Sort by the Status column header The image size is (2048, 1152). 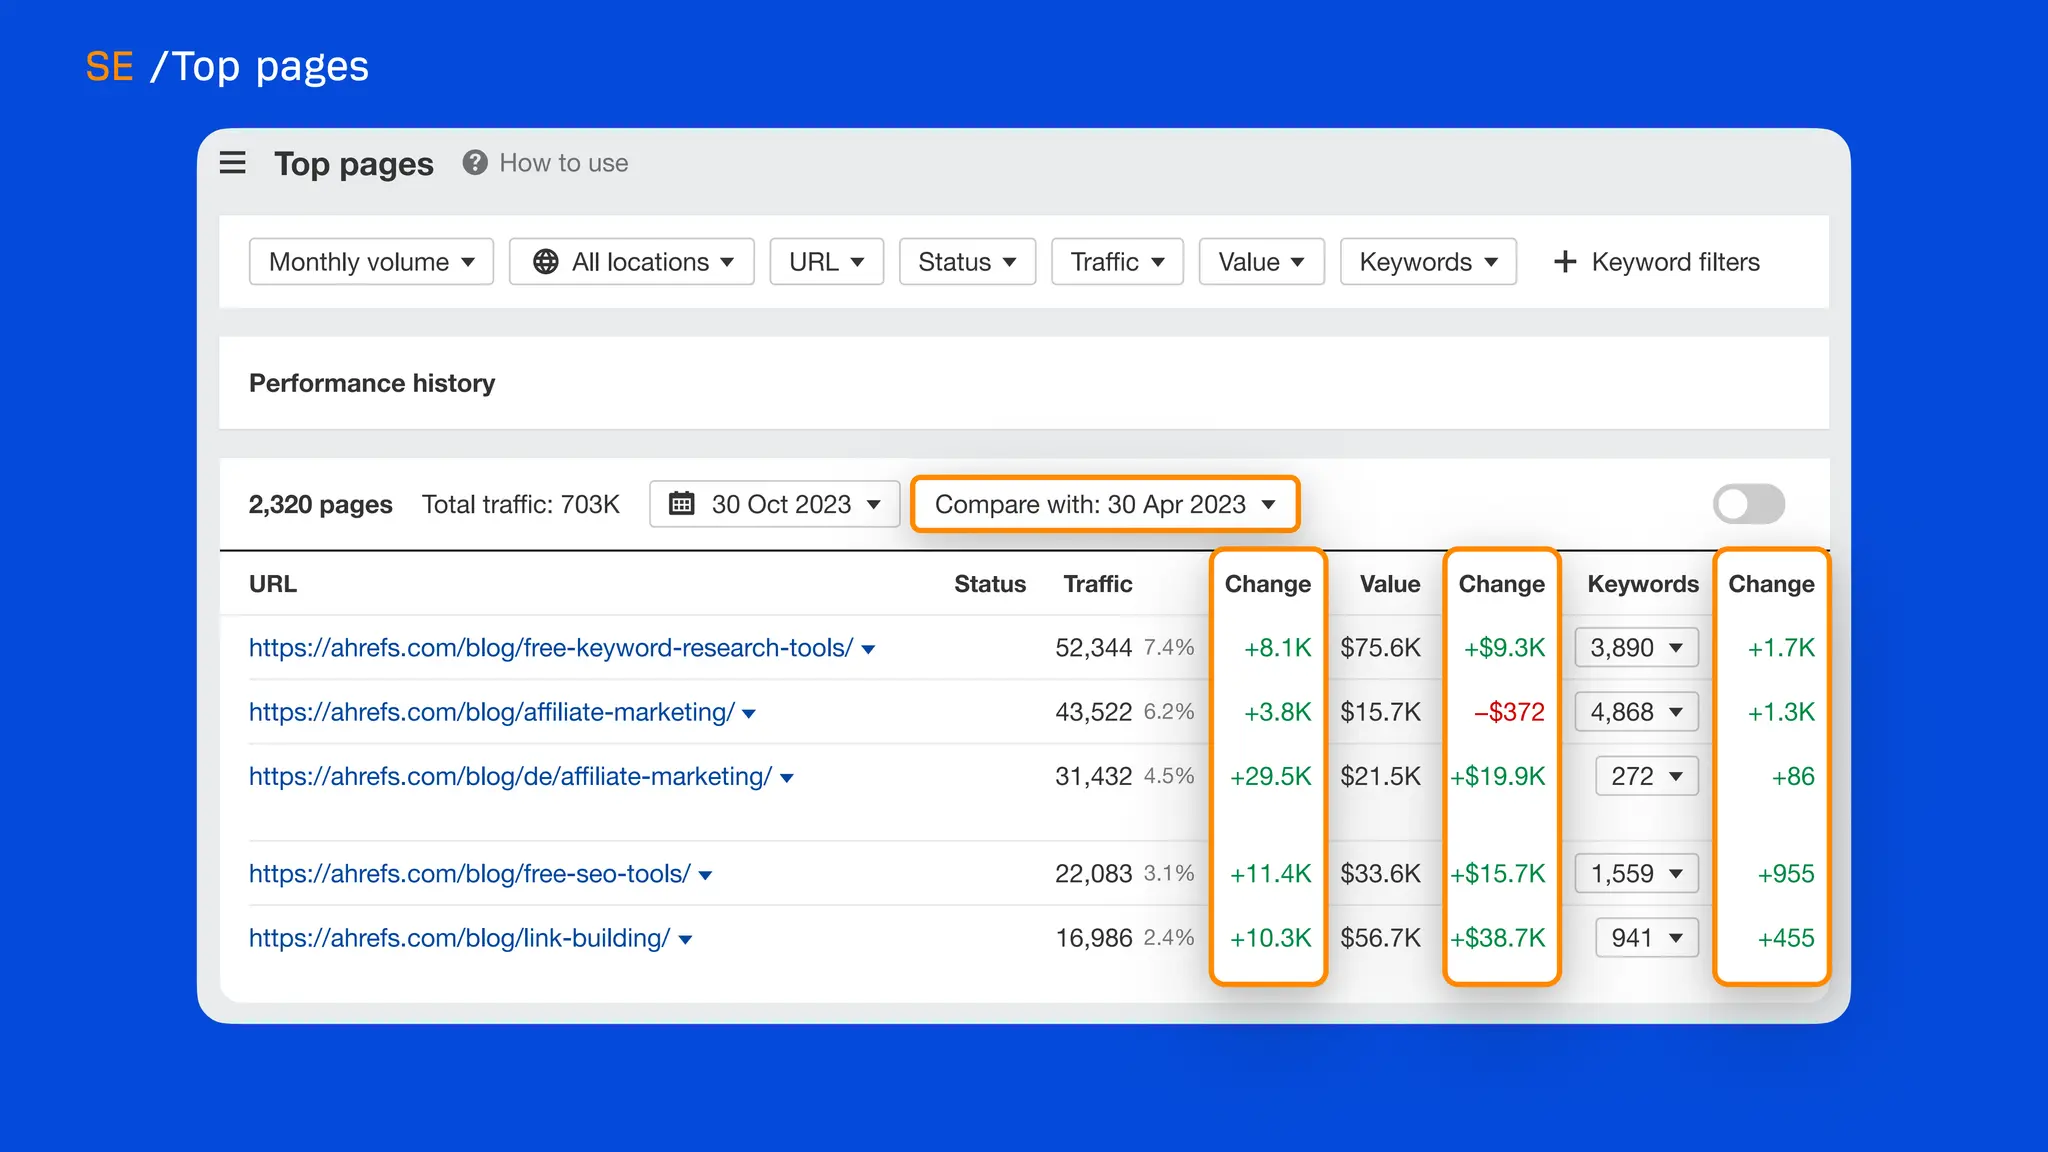[x=990, y=584]
